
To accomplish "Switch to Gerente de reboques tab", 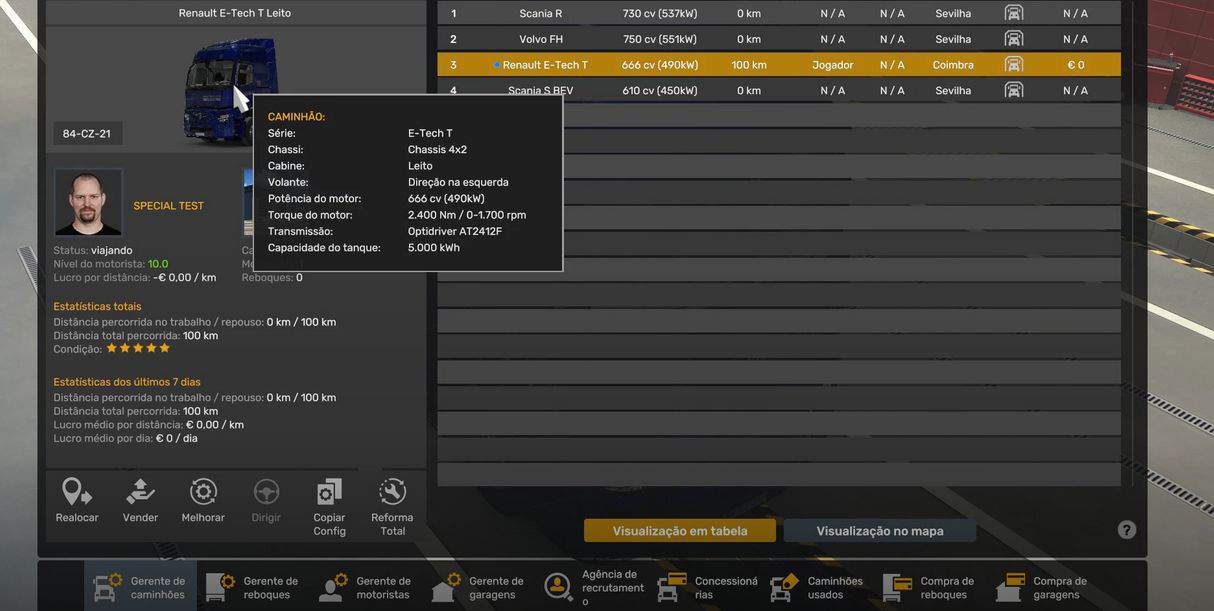I will (253, 587).
